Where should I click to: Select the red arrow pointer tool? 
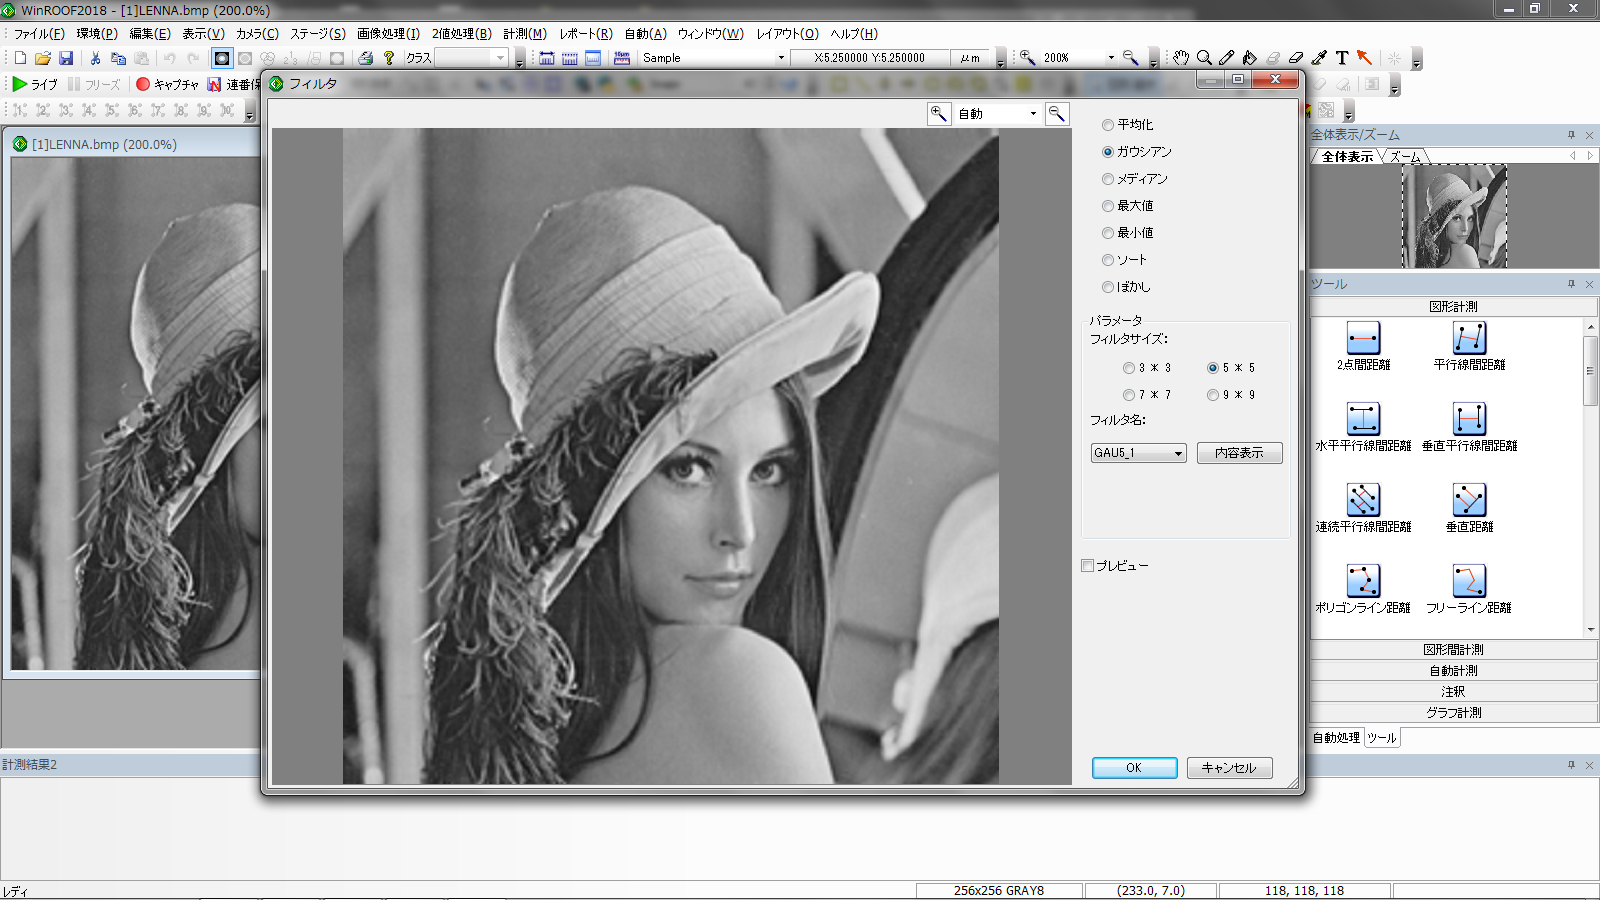click(1365, 58)
